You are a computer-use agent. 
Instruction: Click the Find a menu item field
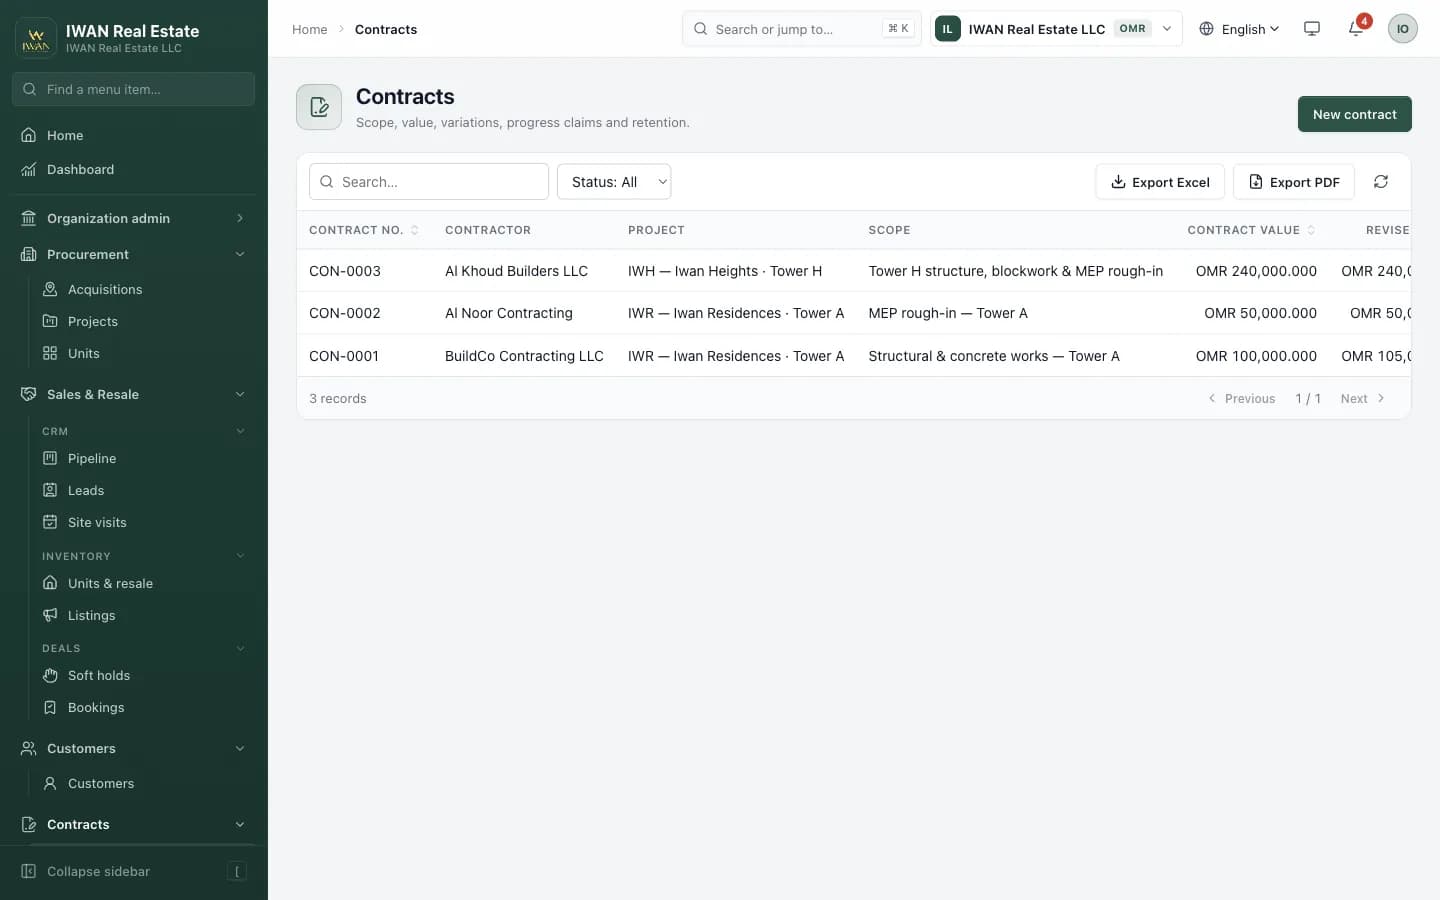point(134,89)
